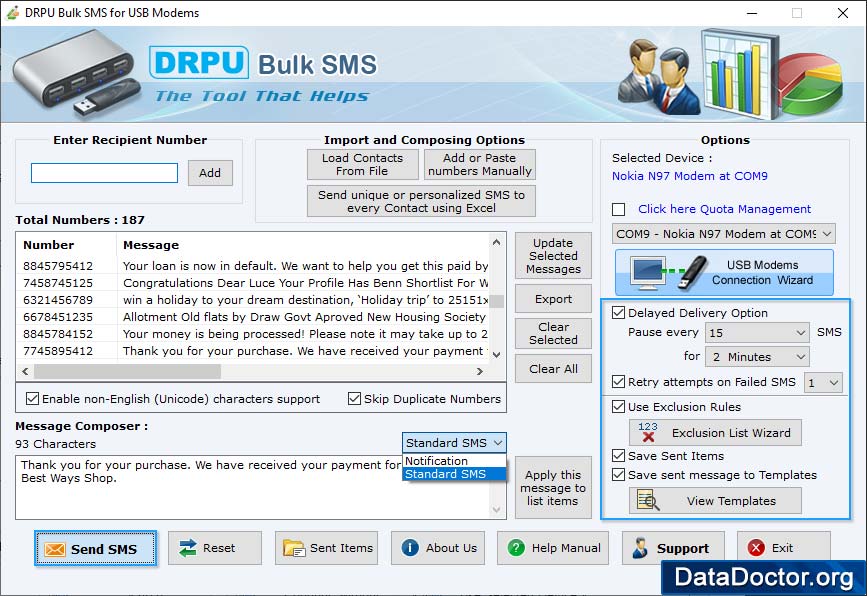Click the Message column header
This screenshot has width=867, height=596.
click(x=303, y=245)
